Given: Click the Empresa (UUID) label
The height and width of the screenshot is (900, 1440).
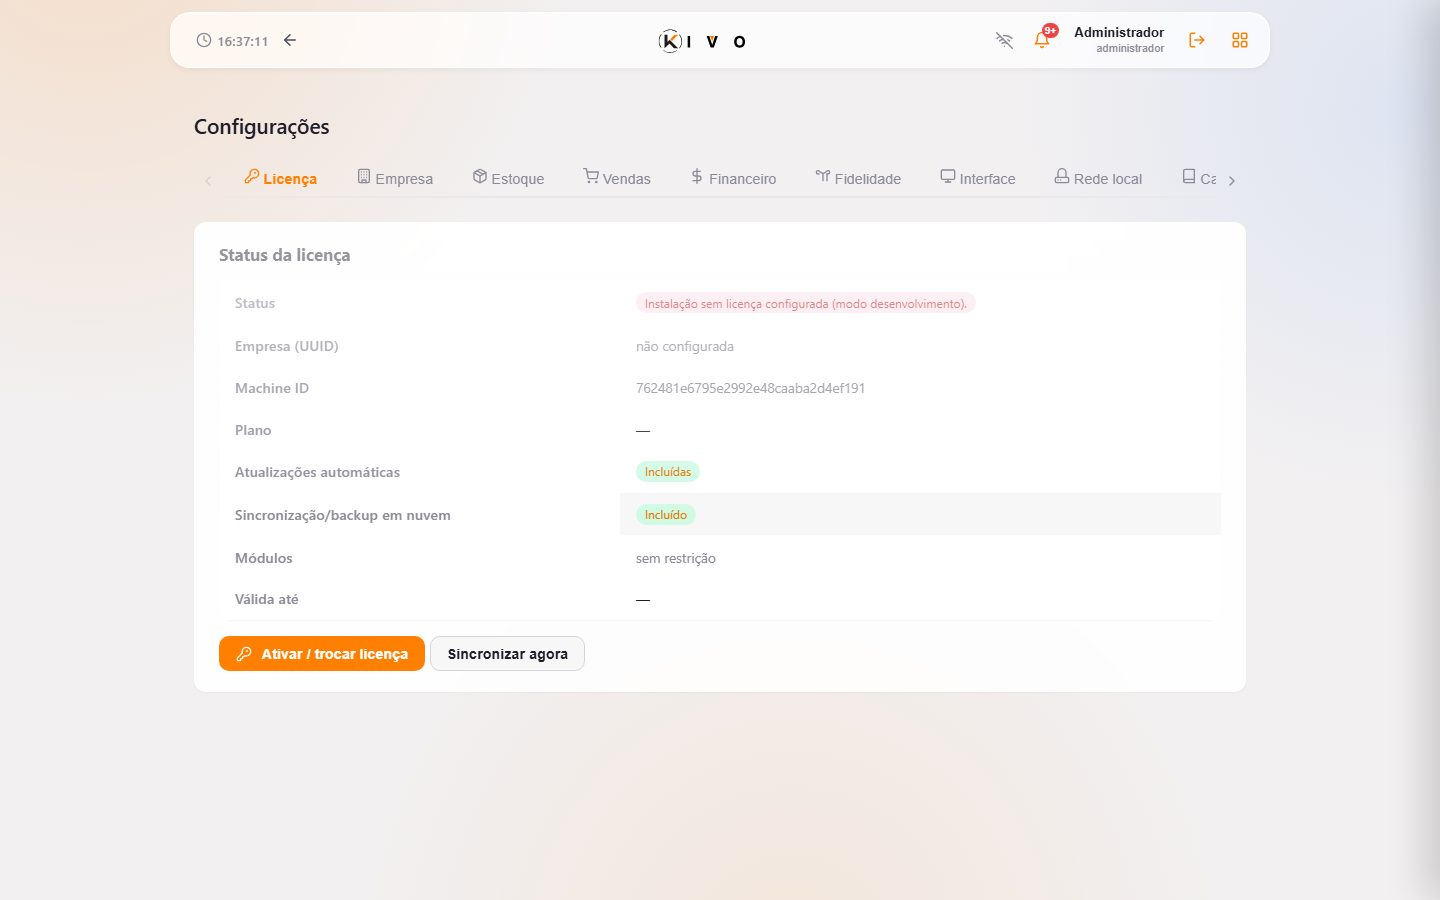Looking at the screenshot, I should coord(287,346).
